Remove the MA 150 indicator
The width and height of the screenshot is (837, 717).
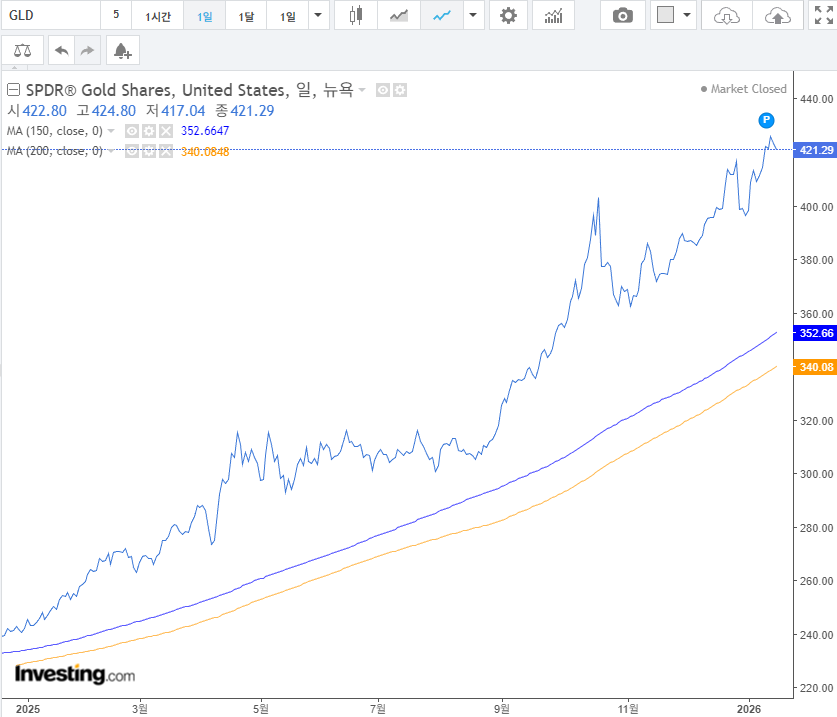pos(166,131)
